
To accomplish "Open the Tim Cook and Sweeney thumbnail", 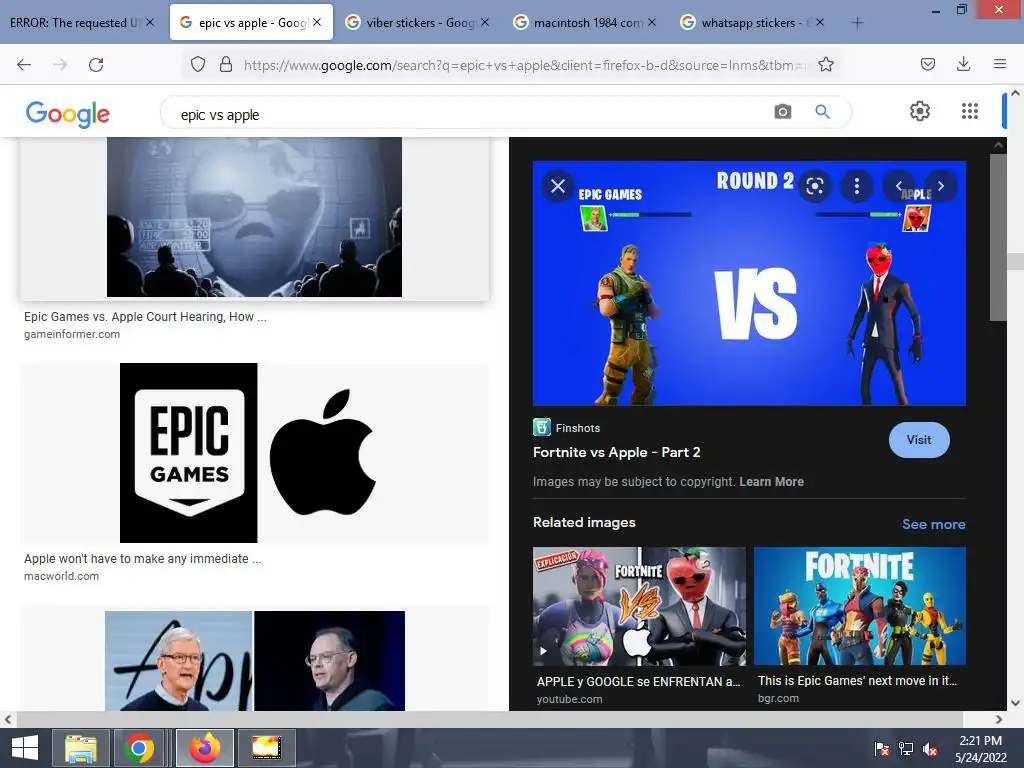I will click(x=254, y=660).
